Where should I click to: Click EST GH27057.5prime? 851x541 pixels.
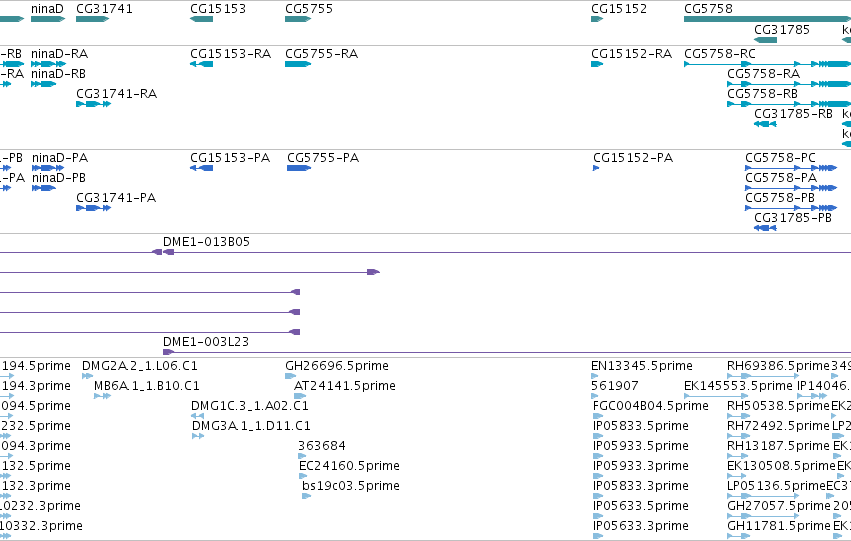(x=764, y=517)
